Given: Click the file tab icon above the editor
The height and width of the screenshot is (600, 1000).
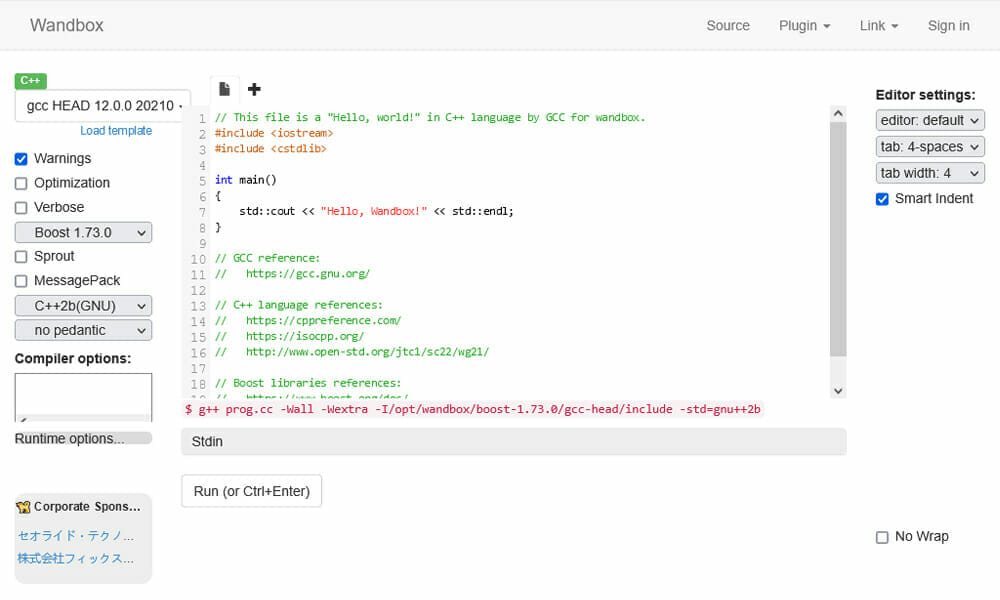Looking at the screenshot, I should [225, 89].
